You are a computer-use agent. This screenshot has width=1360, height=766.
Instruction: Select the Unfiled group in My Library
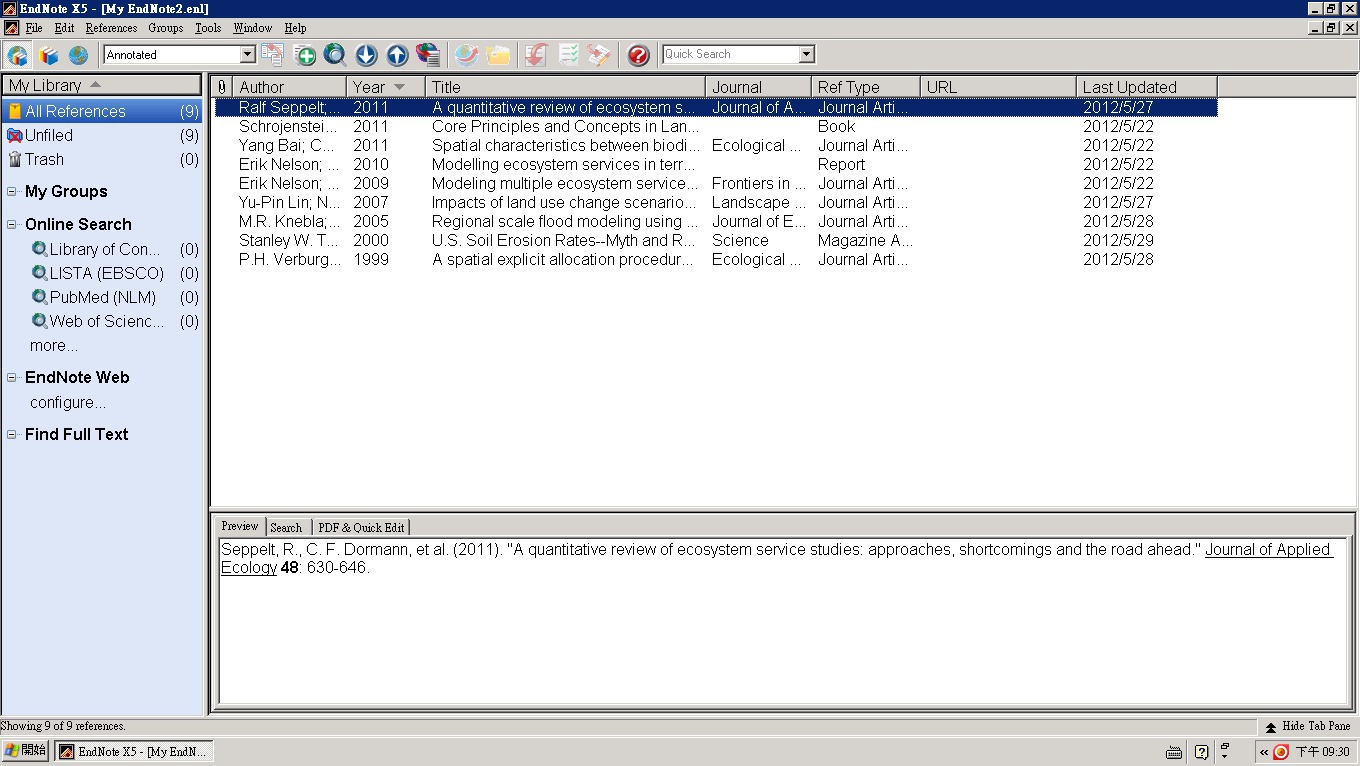pyautogui.click(x=49, y=136)
